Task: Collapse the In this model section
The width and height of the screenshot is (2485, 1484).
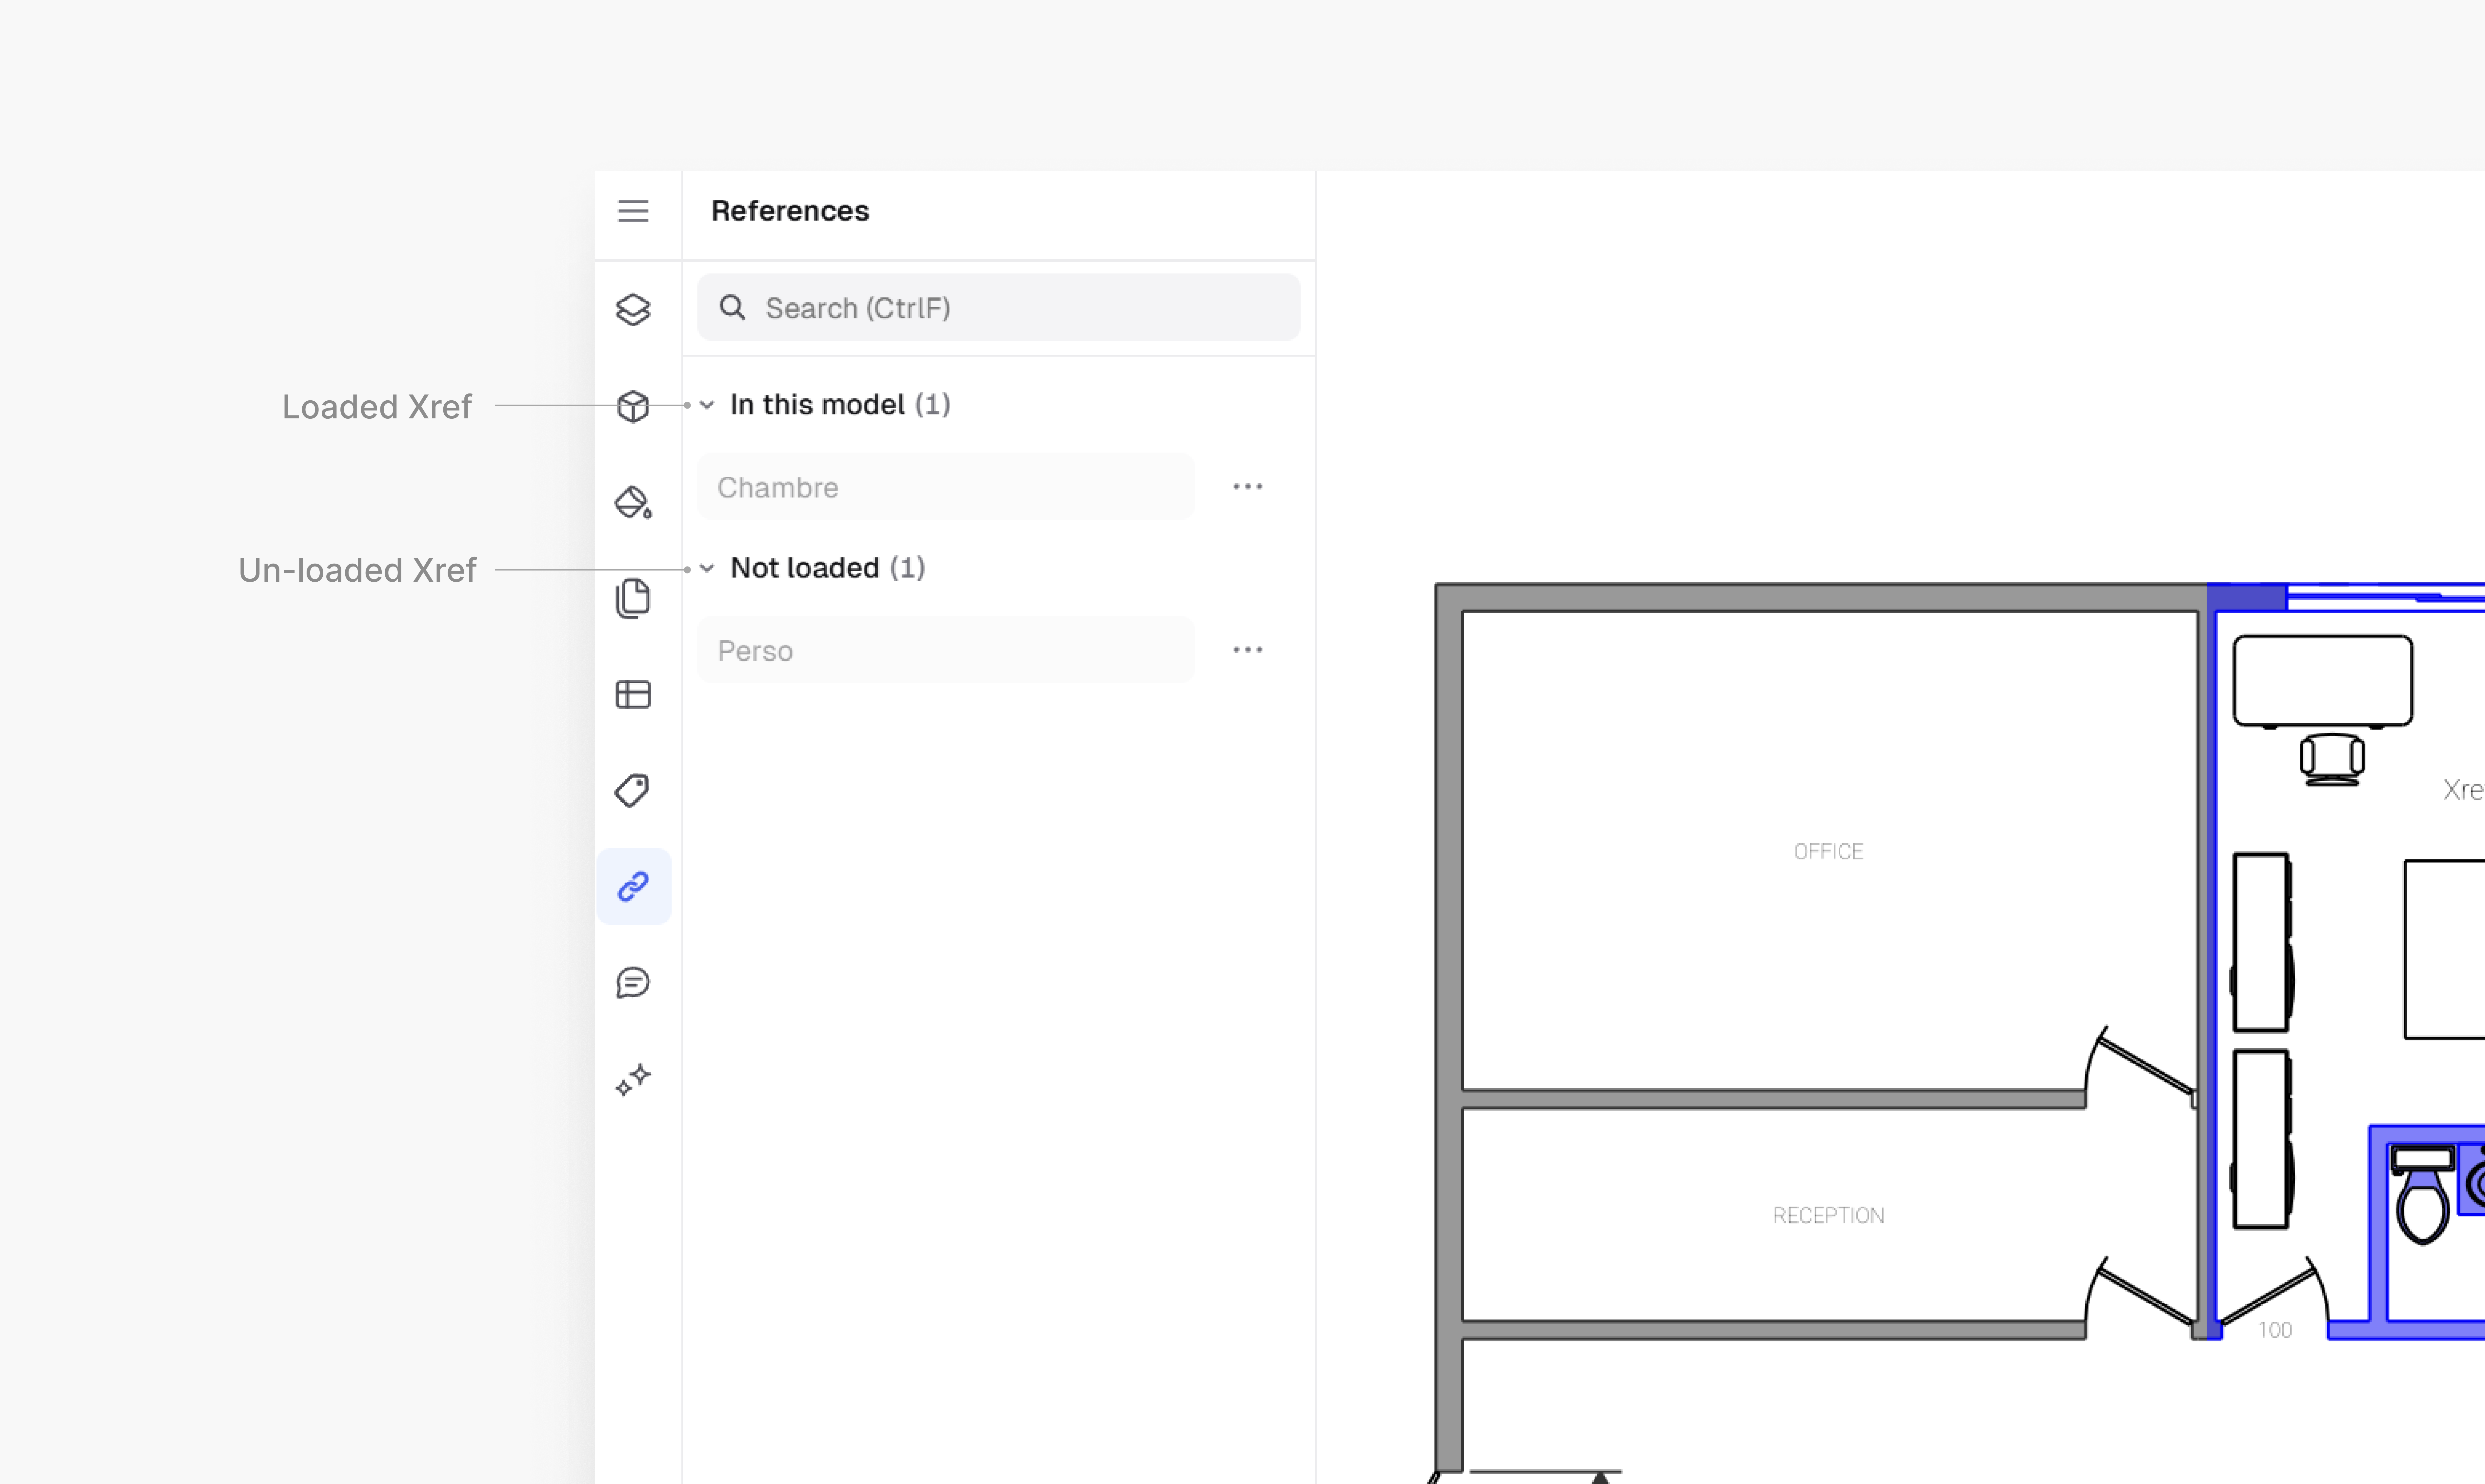Action: pyautogui.click(x=707, y=405)
